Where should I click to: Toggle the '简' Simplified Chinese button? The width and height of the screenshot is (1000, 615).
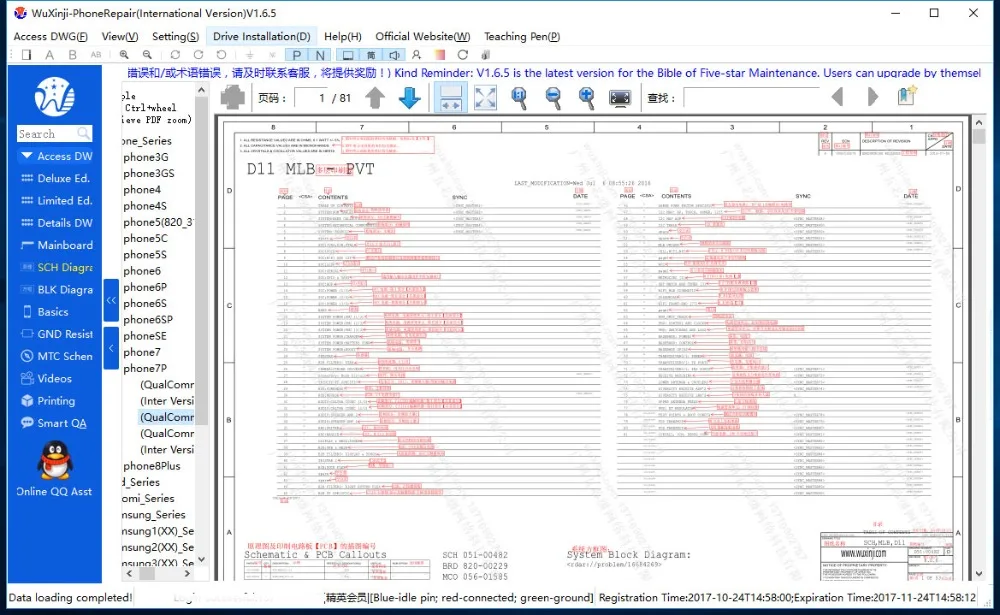point(371,55)
